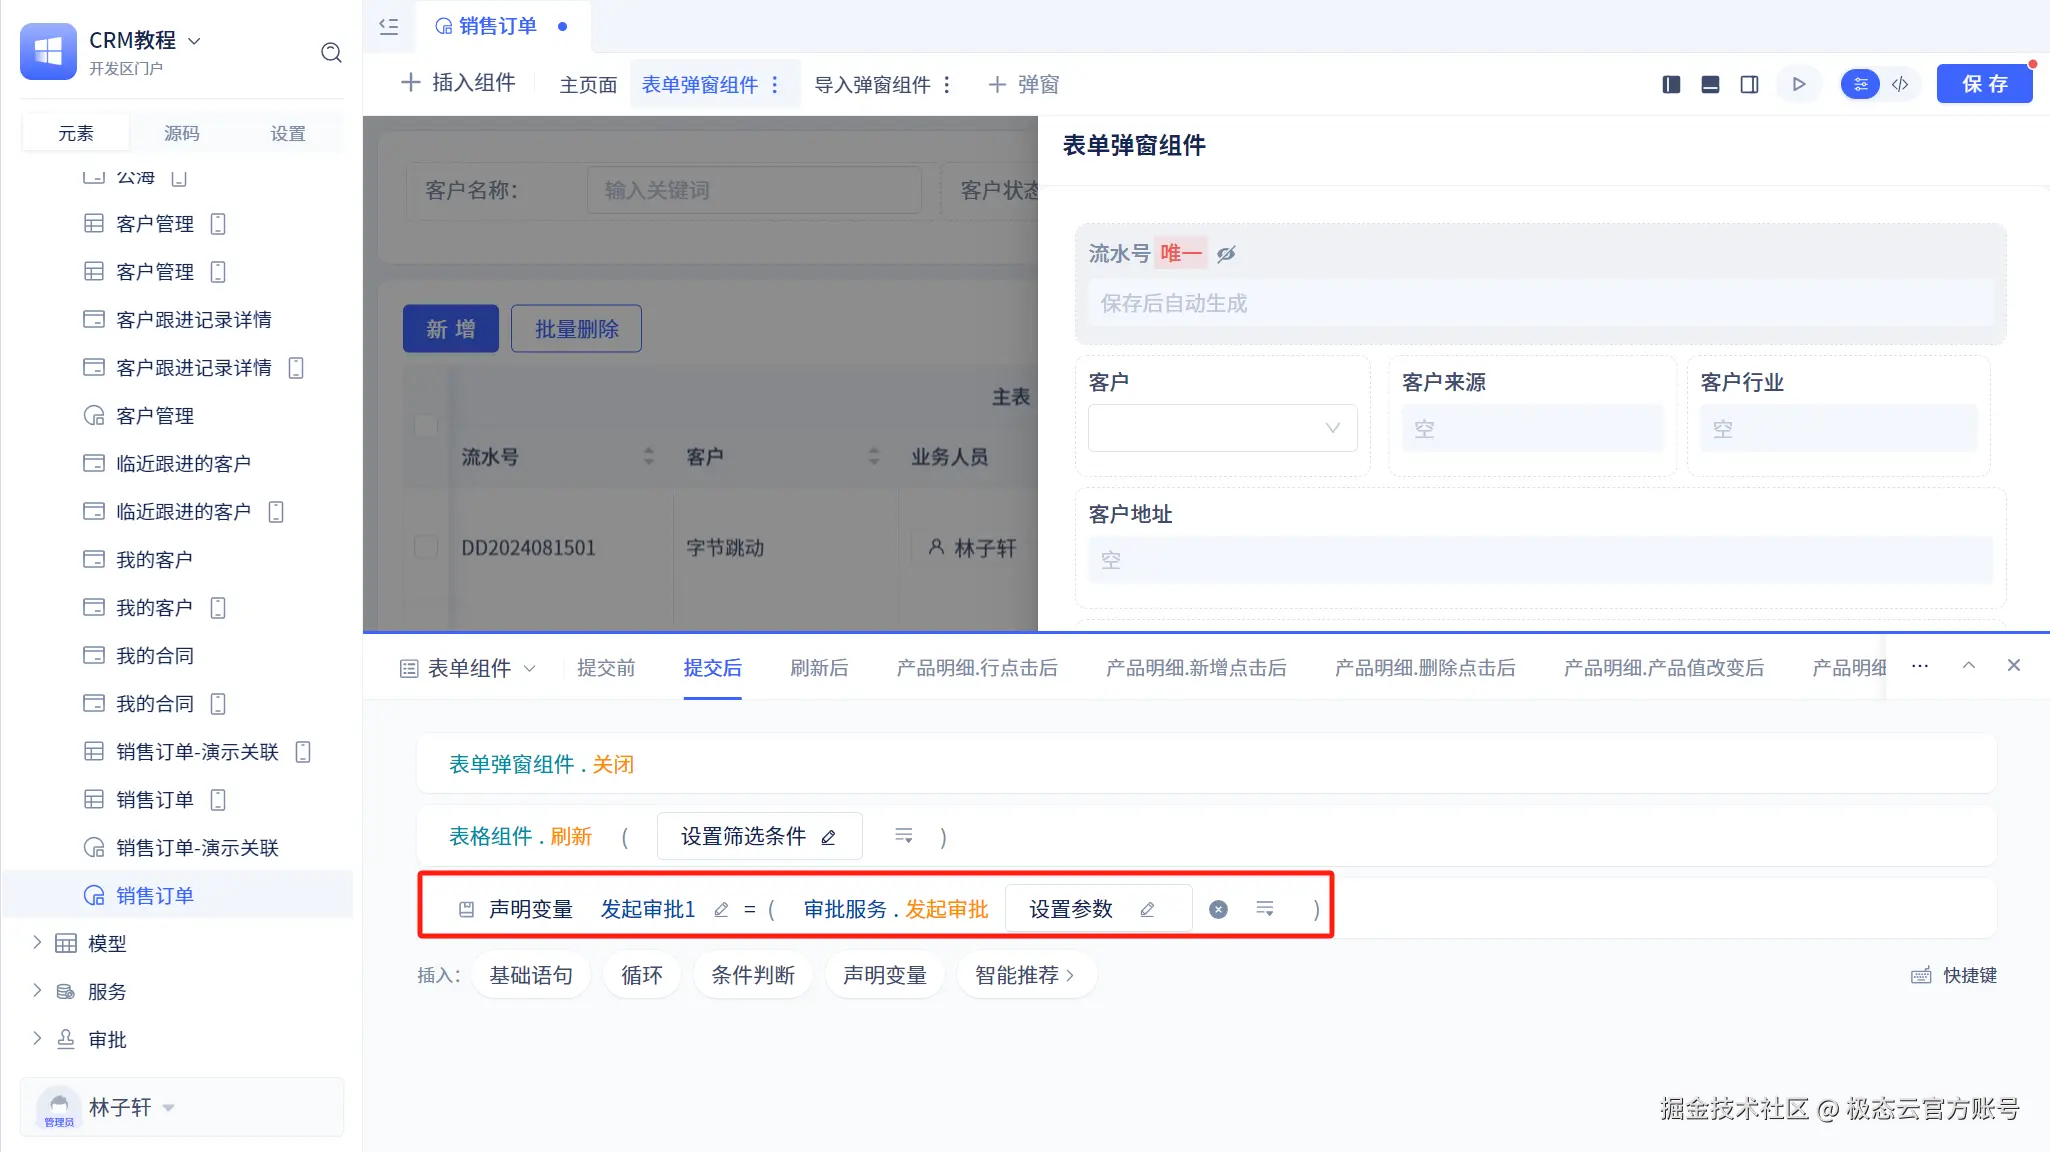Insert a 声明变量 statement
The width and height of the screenshot is (2050, 1152).
point(885,975)
